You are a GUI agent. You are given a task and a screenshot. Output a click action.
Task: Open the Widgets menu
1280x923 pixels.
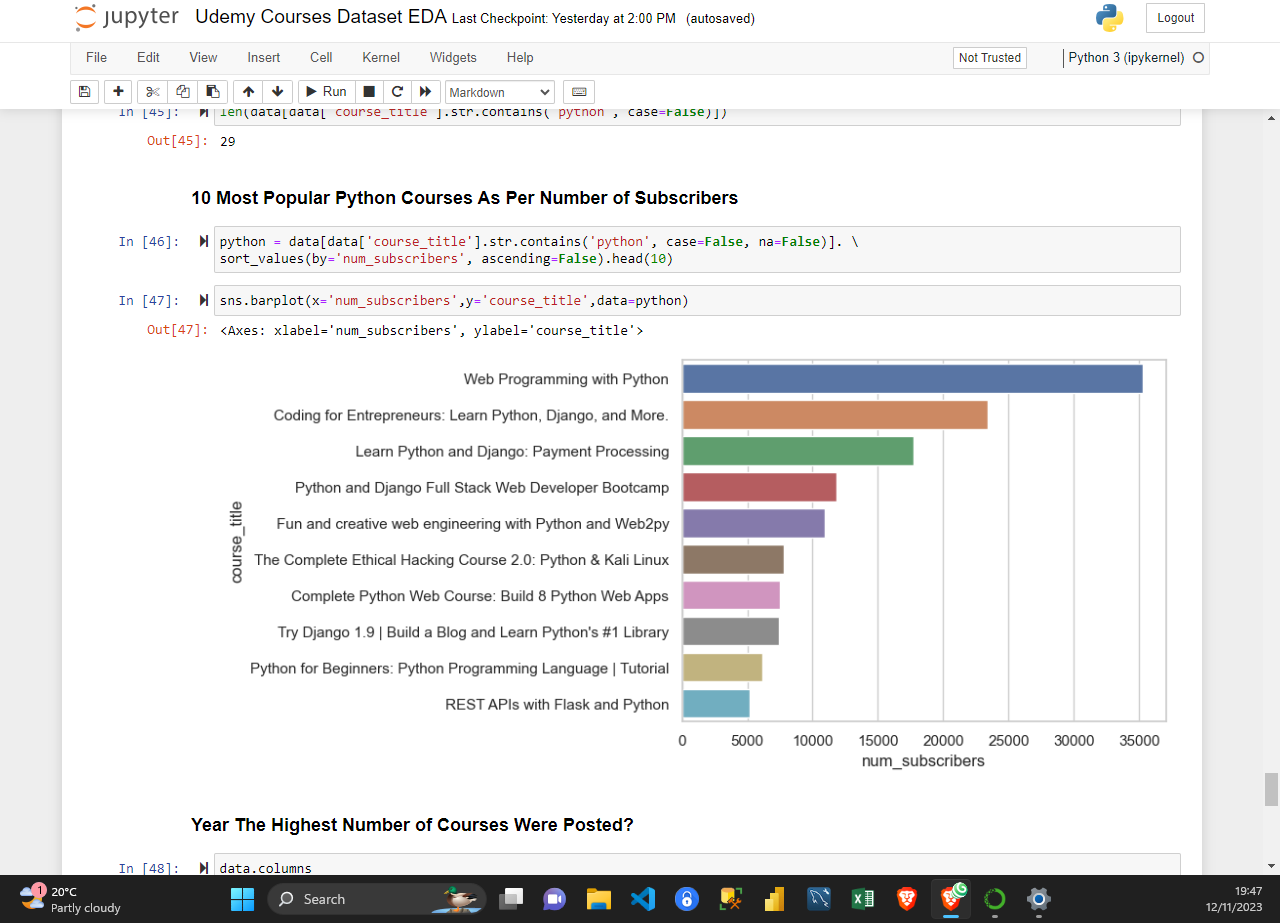click(x=453, y=58)
